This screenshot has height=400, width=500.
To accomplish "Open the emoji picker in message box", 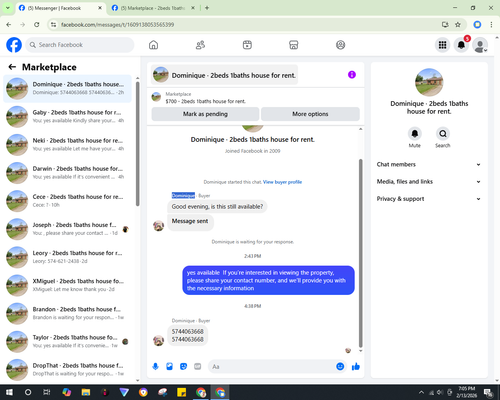I will tap(340, 367).
